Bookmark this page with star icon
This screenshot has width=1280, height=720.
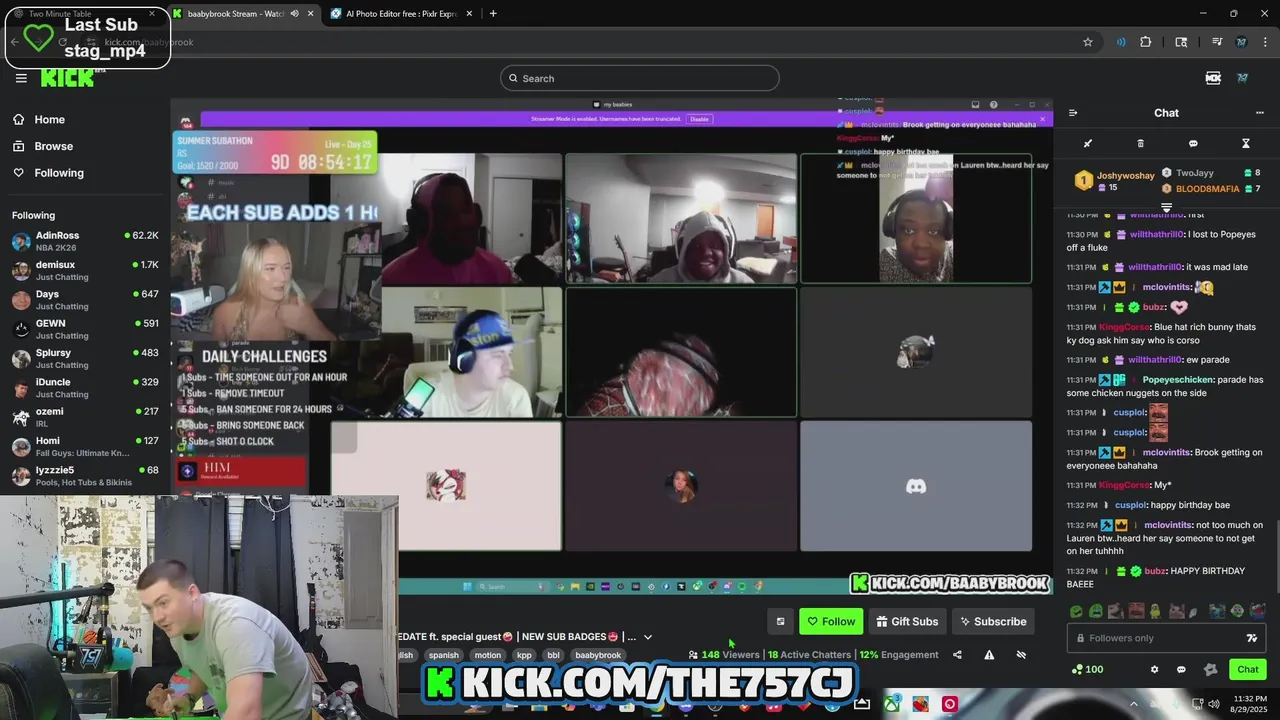tap(1088, 42)
